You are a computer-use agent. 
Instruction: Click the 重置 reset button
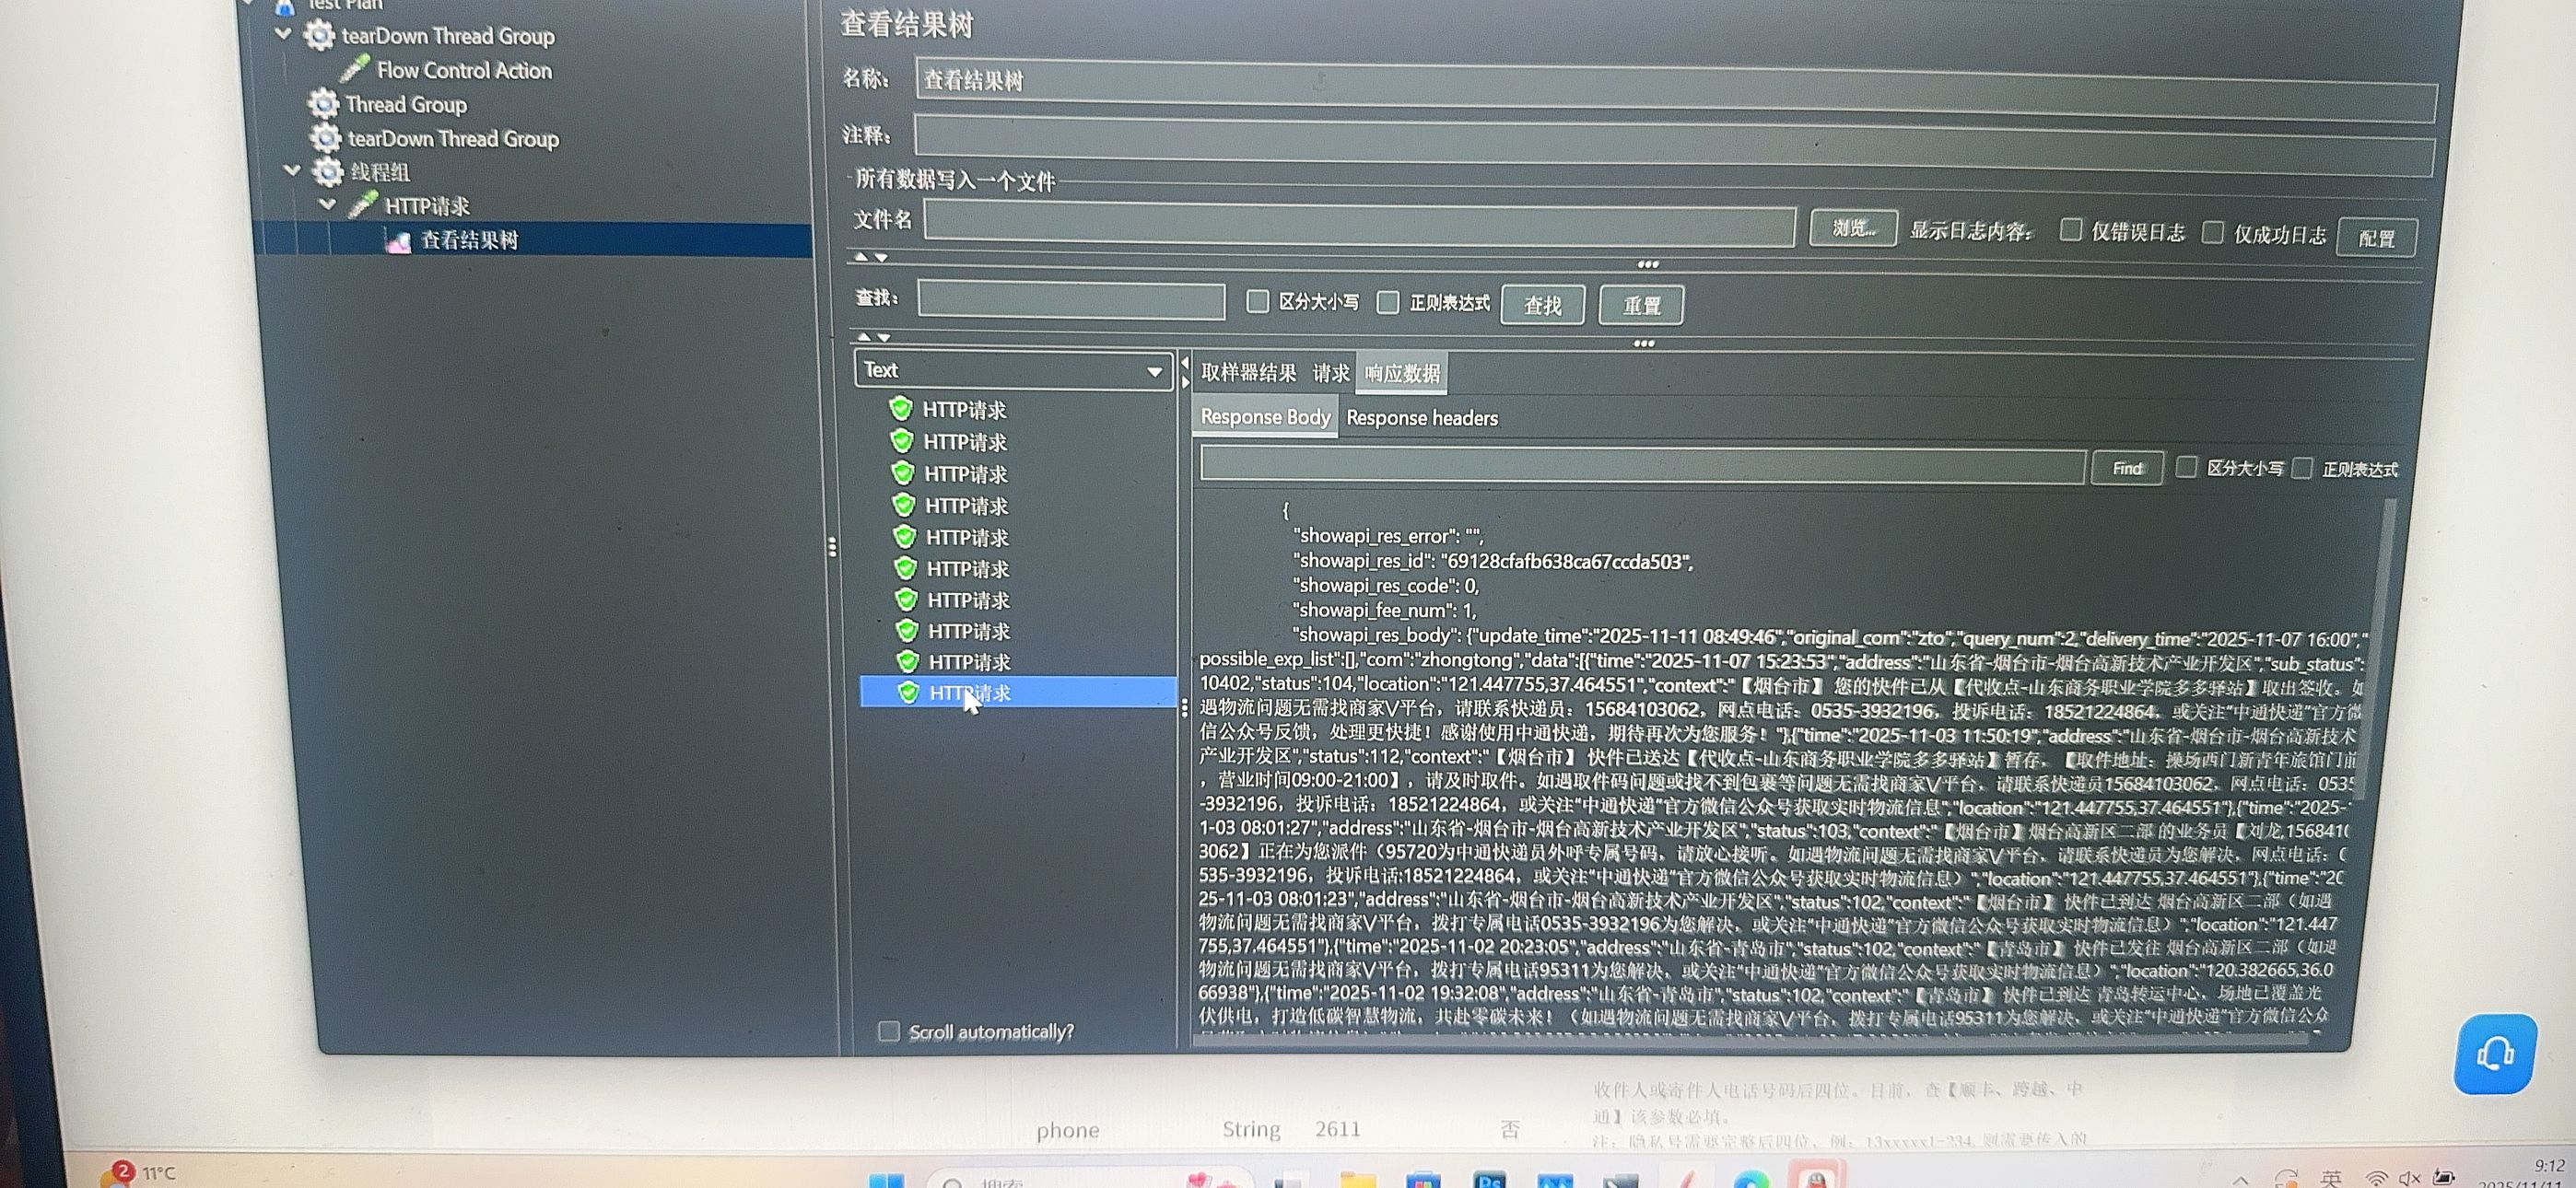[x=1640, y=305]
